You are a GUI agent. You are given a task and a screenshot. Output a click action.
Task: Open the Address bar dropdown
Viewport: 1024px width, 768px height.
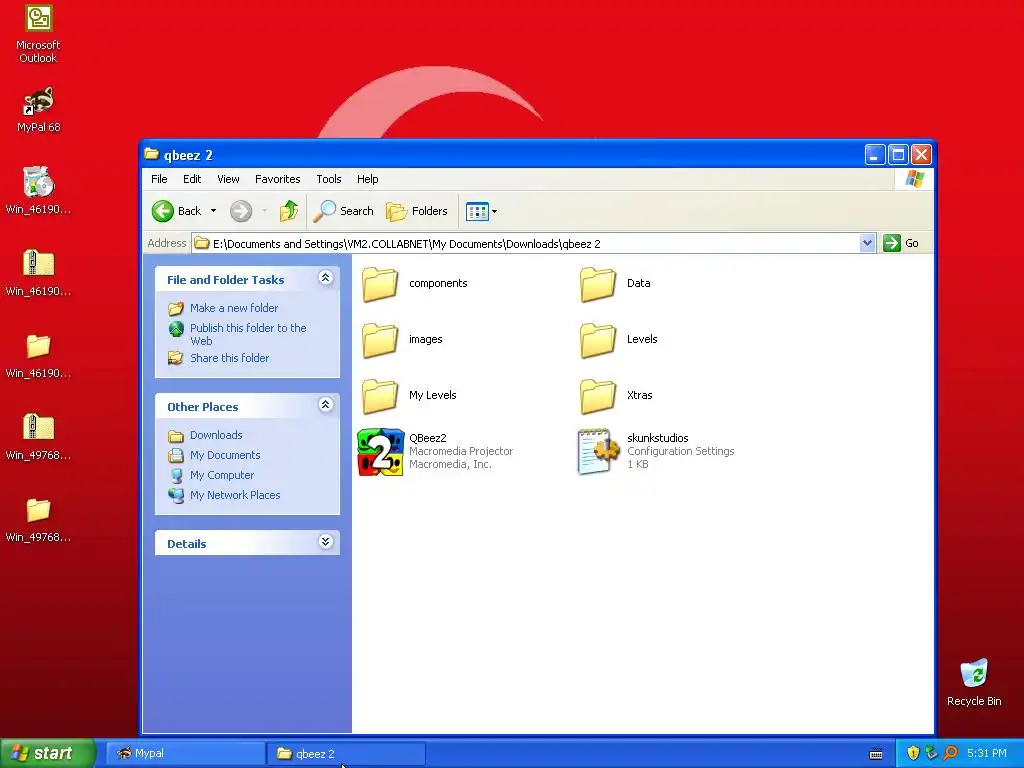867,243
